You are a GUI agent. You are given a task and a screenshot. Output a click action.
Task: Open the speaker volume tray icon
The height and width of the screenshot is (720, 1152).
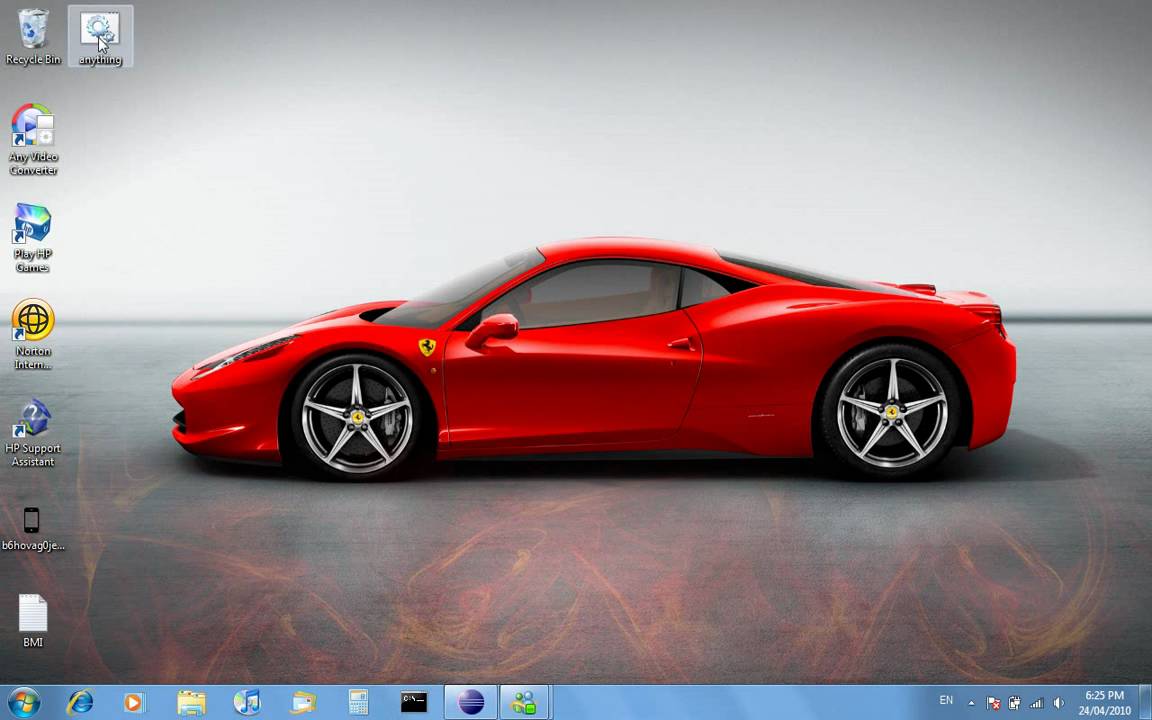(x=1059, y=703)
